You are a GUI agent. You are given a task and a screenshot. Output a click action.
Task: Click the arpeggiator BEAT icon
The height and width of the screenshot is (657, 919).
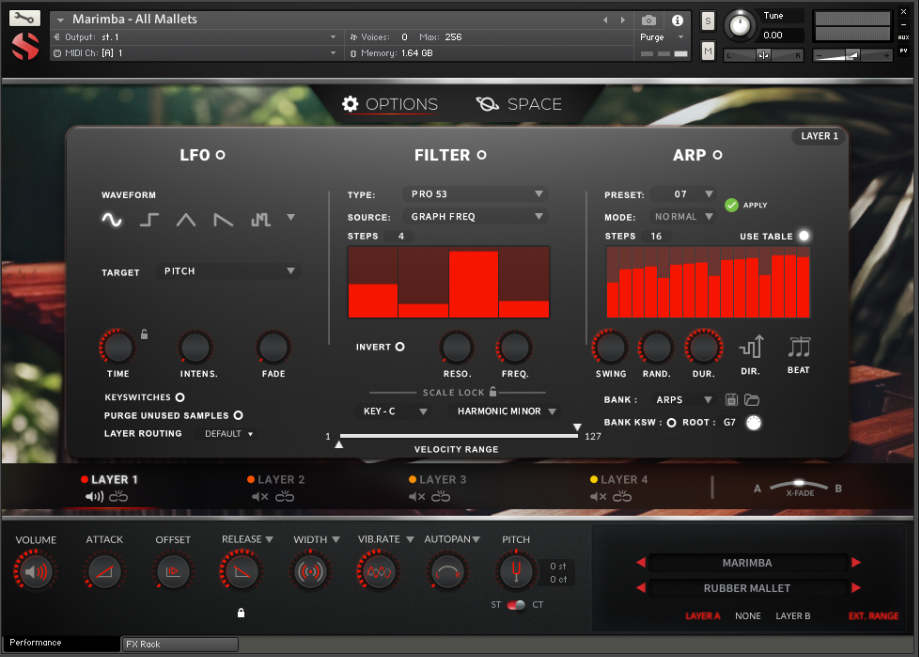[798, 347]
